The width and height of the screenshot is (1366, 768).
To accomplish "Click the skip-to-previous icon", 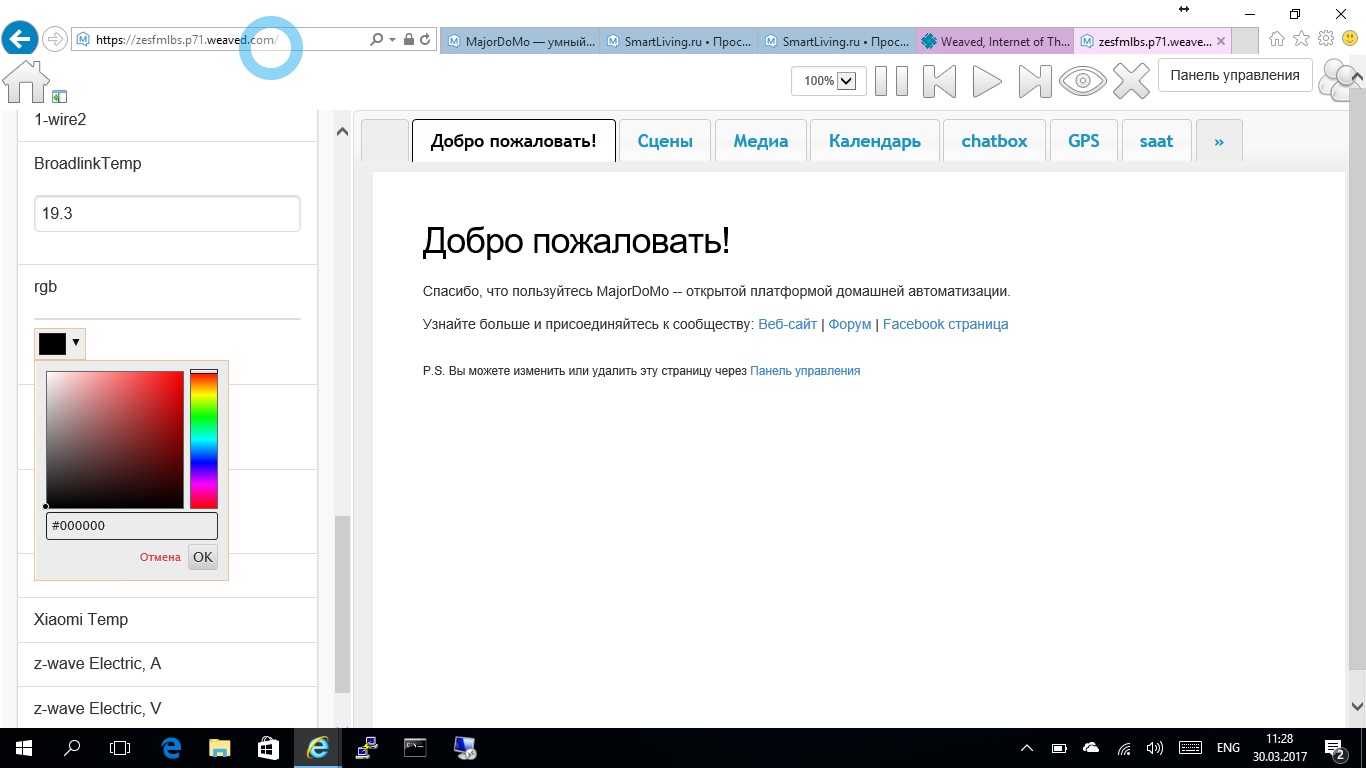I will 939,81.
